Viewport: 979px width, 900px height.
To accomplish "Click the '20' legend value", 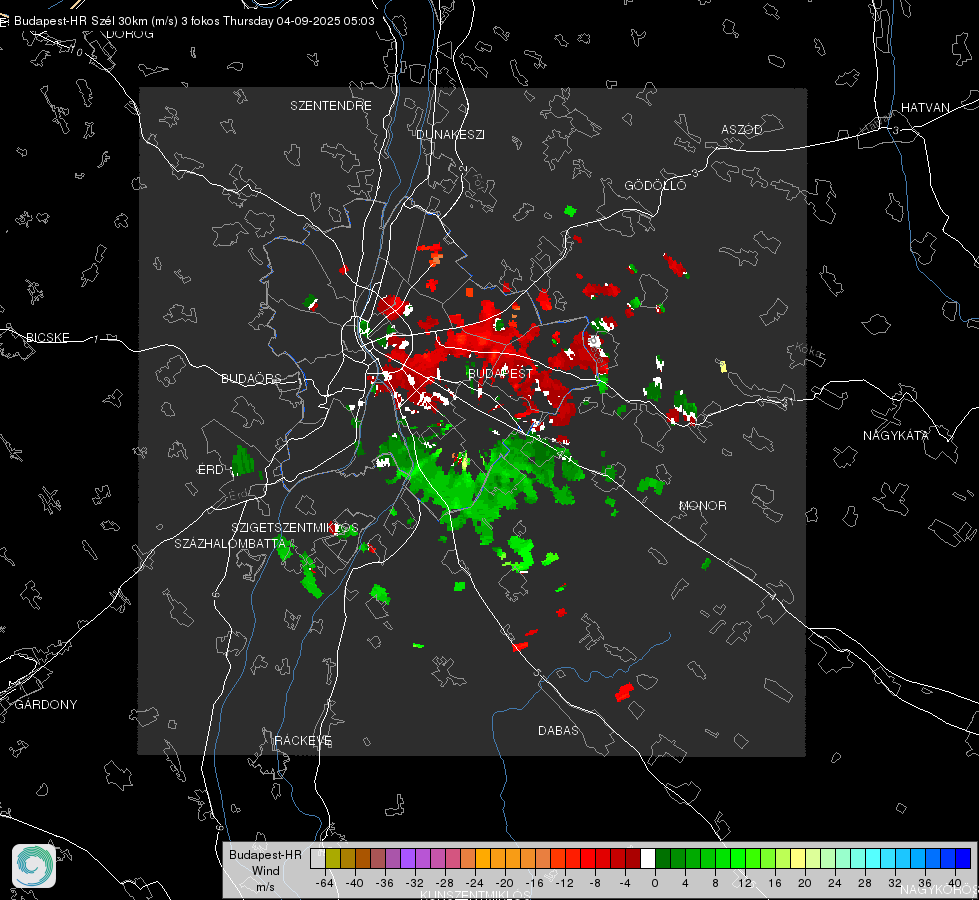I will (804, 883).
